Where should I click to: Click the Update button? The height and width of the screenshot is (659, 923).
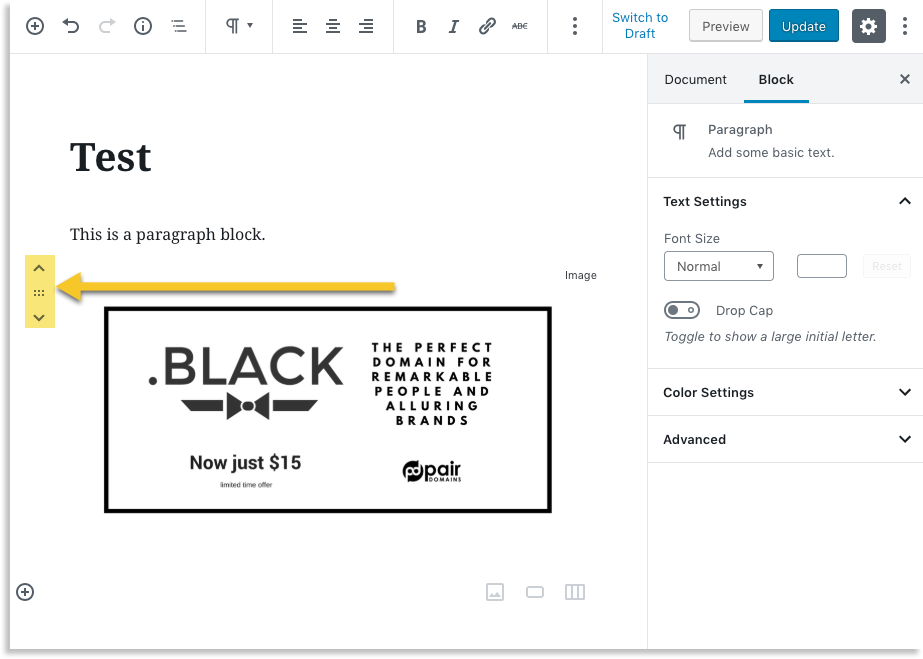click(803, 27)
